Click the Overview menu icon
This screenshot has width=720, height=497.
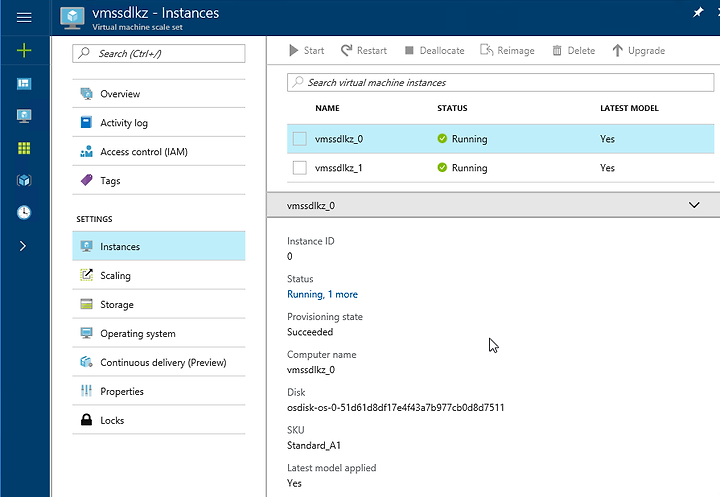coord(86,93)
